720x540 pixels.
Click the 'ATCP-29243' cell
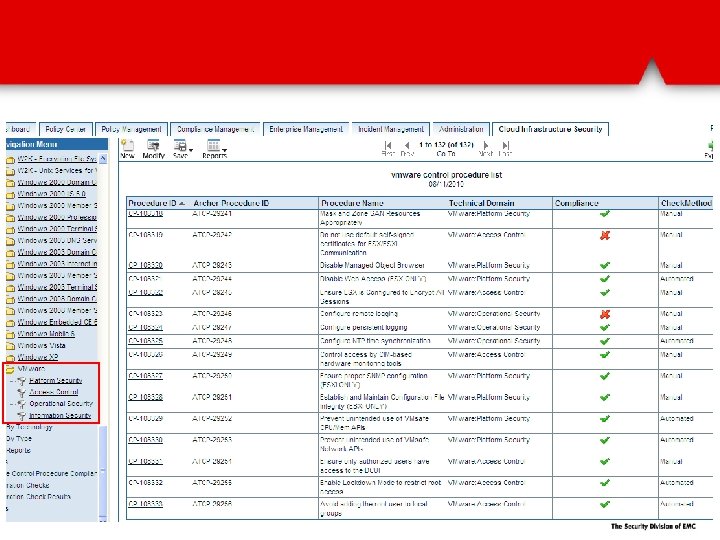click(212, 265)
